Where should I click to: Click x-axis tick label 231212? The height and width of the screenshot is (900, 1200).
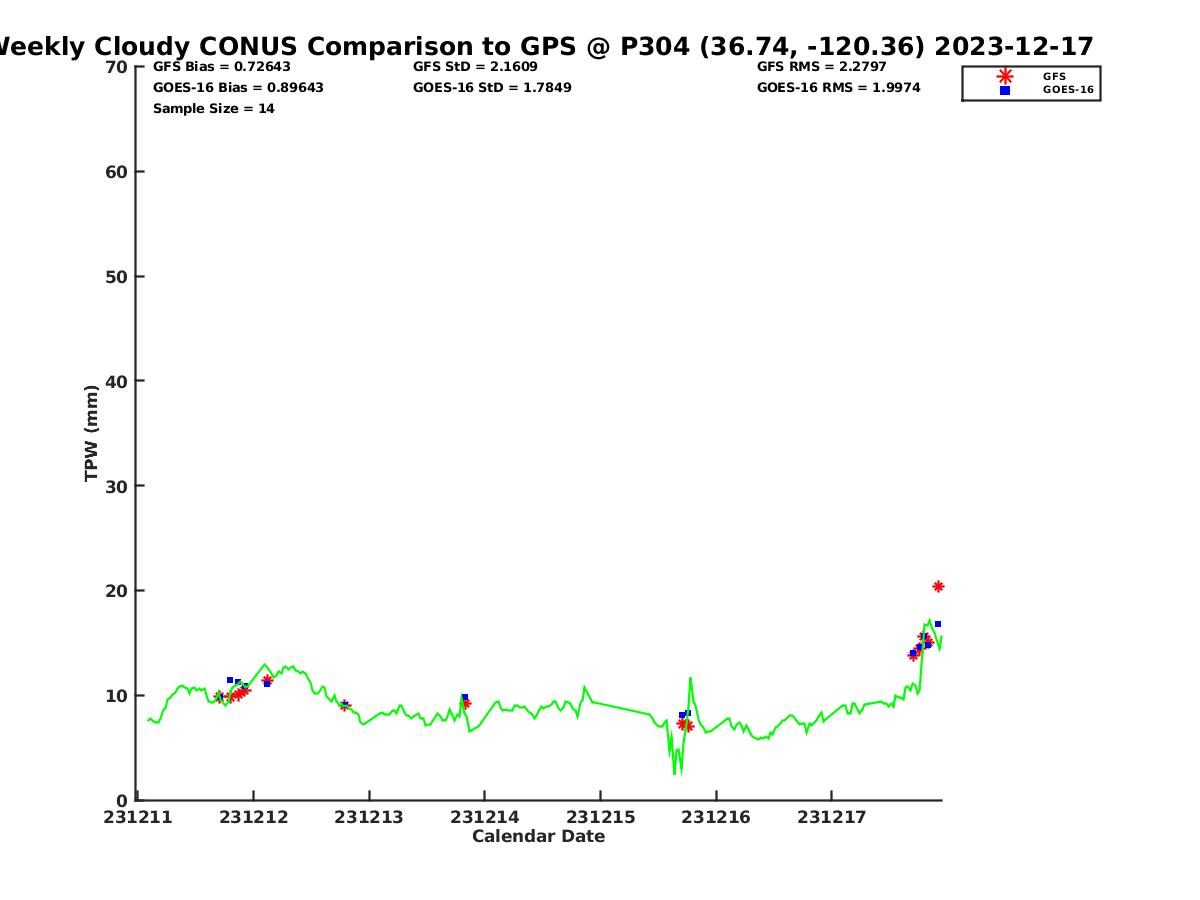tap(254, 817)
